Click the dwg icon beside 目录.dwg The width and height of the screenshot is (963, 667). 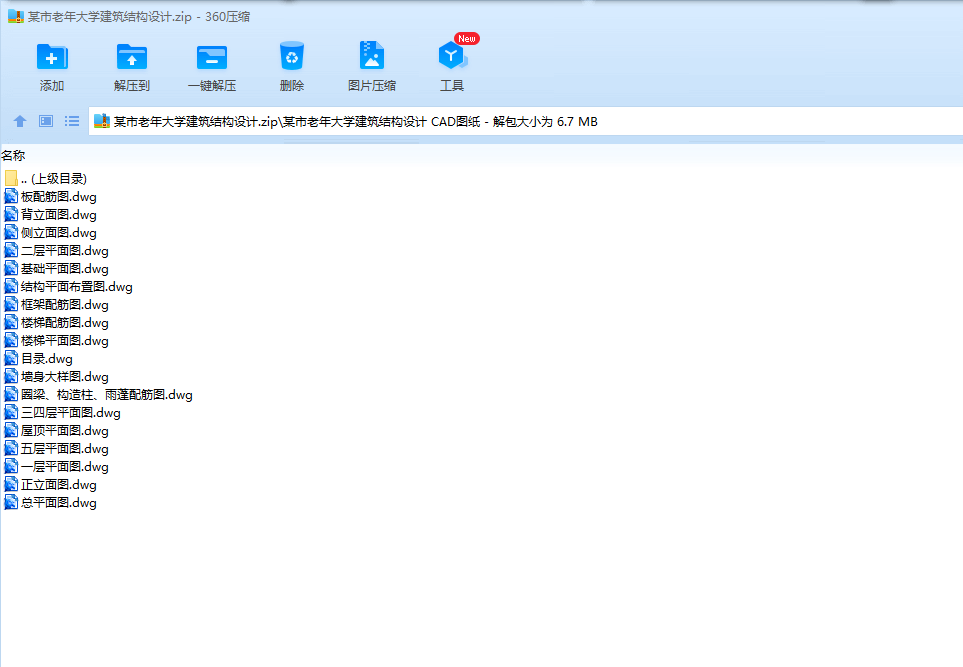coord(11,359)
